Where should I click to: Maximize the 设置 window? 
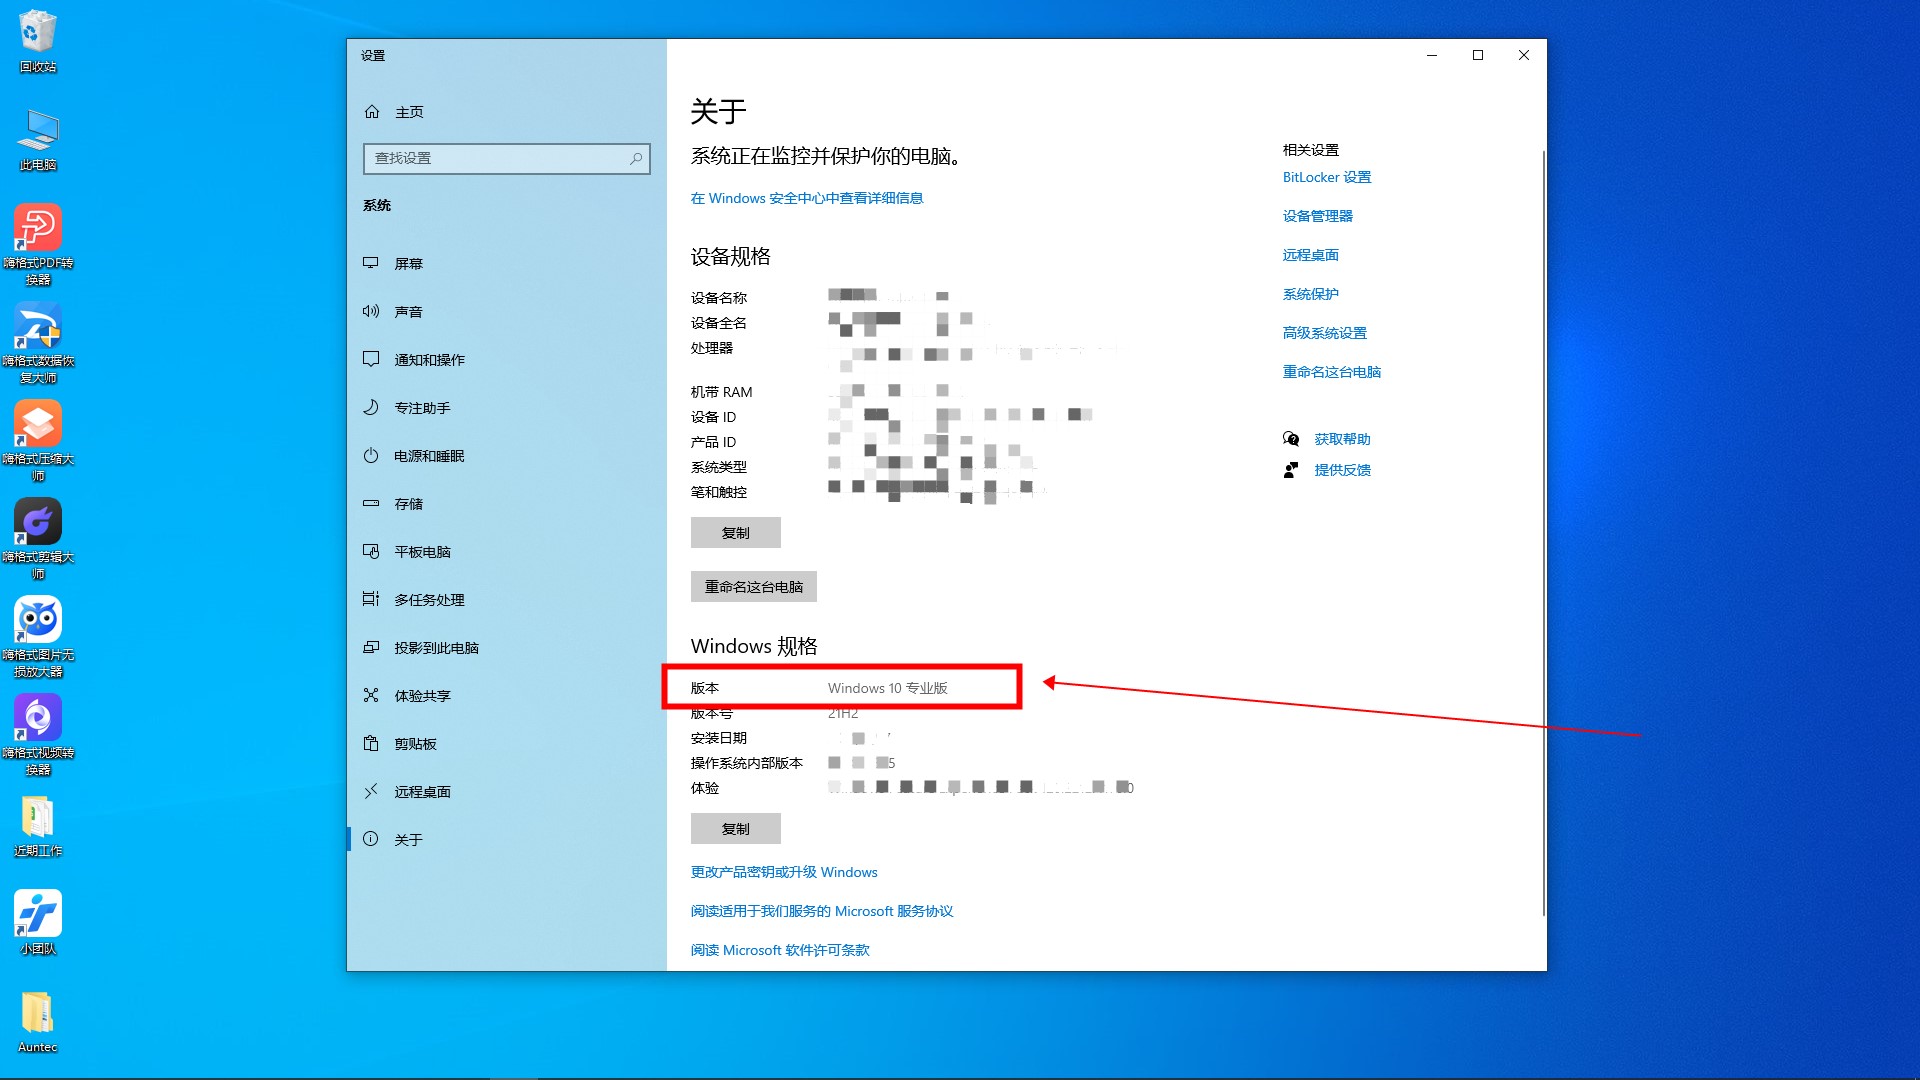(1478, 55)
